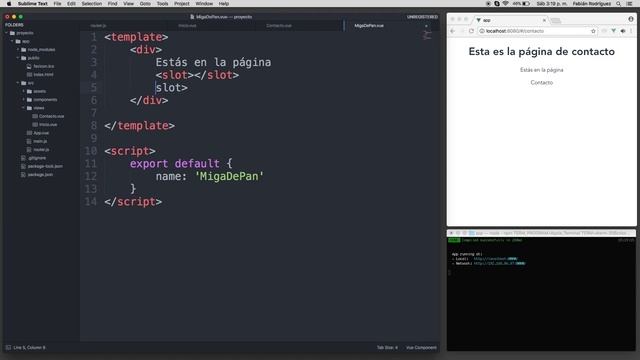
Task: Select the components folder icon
Action: point(29,100)
